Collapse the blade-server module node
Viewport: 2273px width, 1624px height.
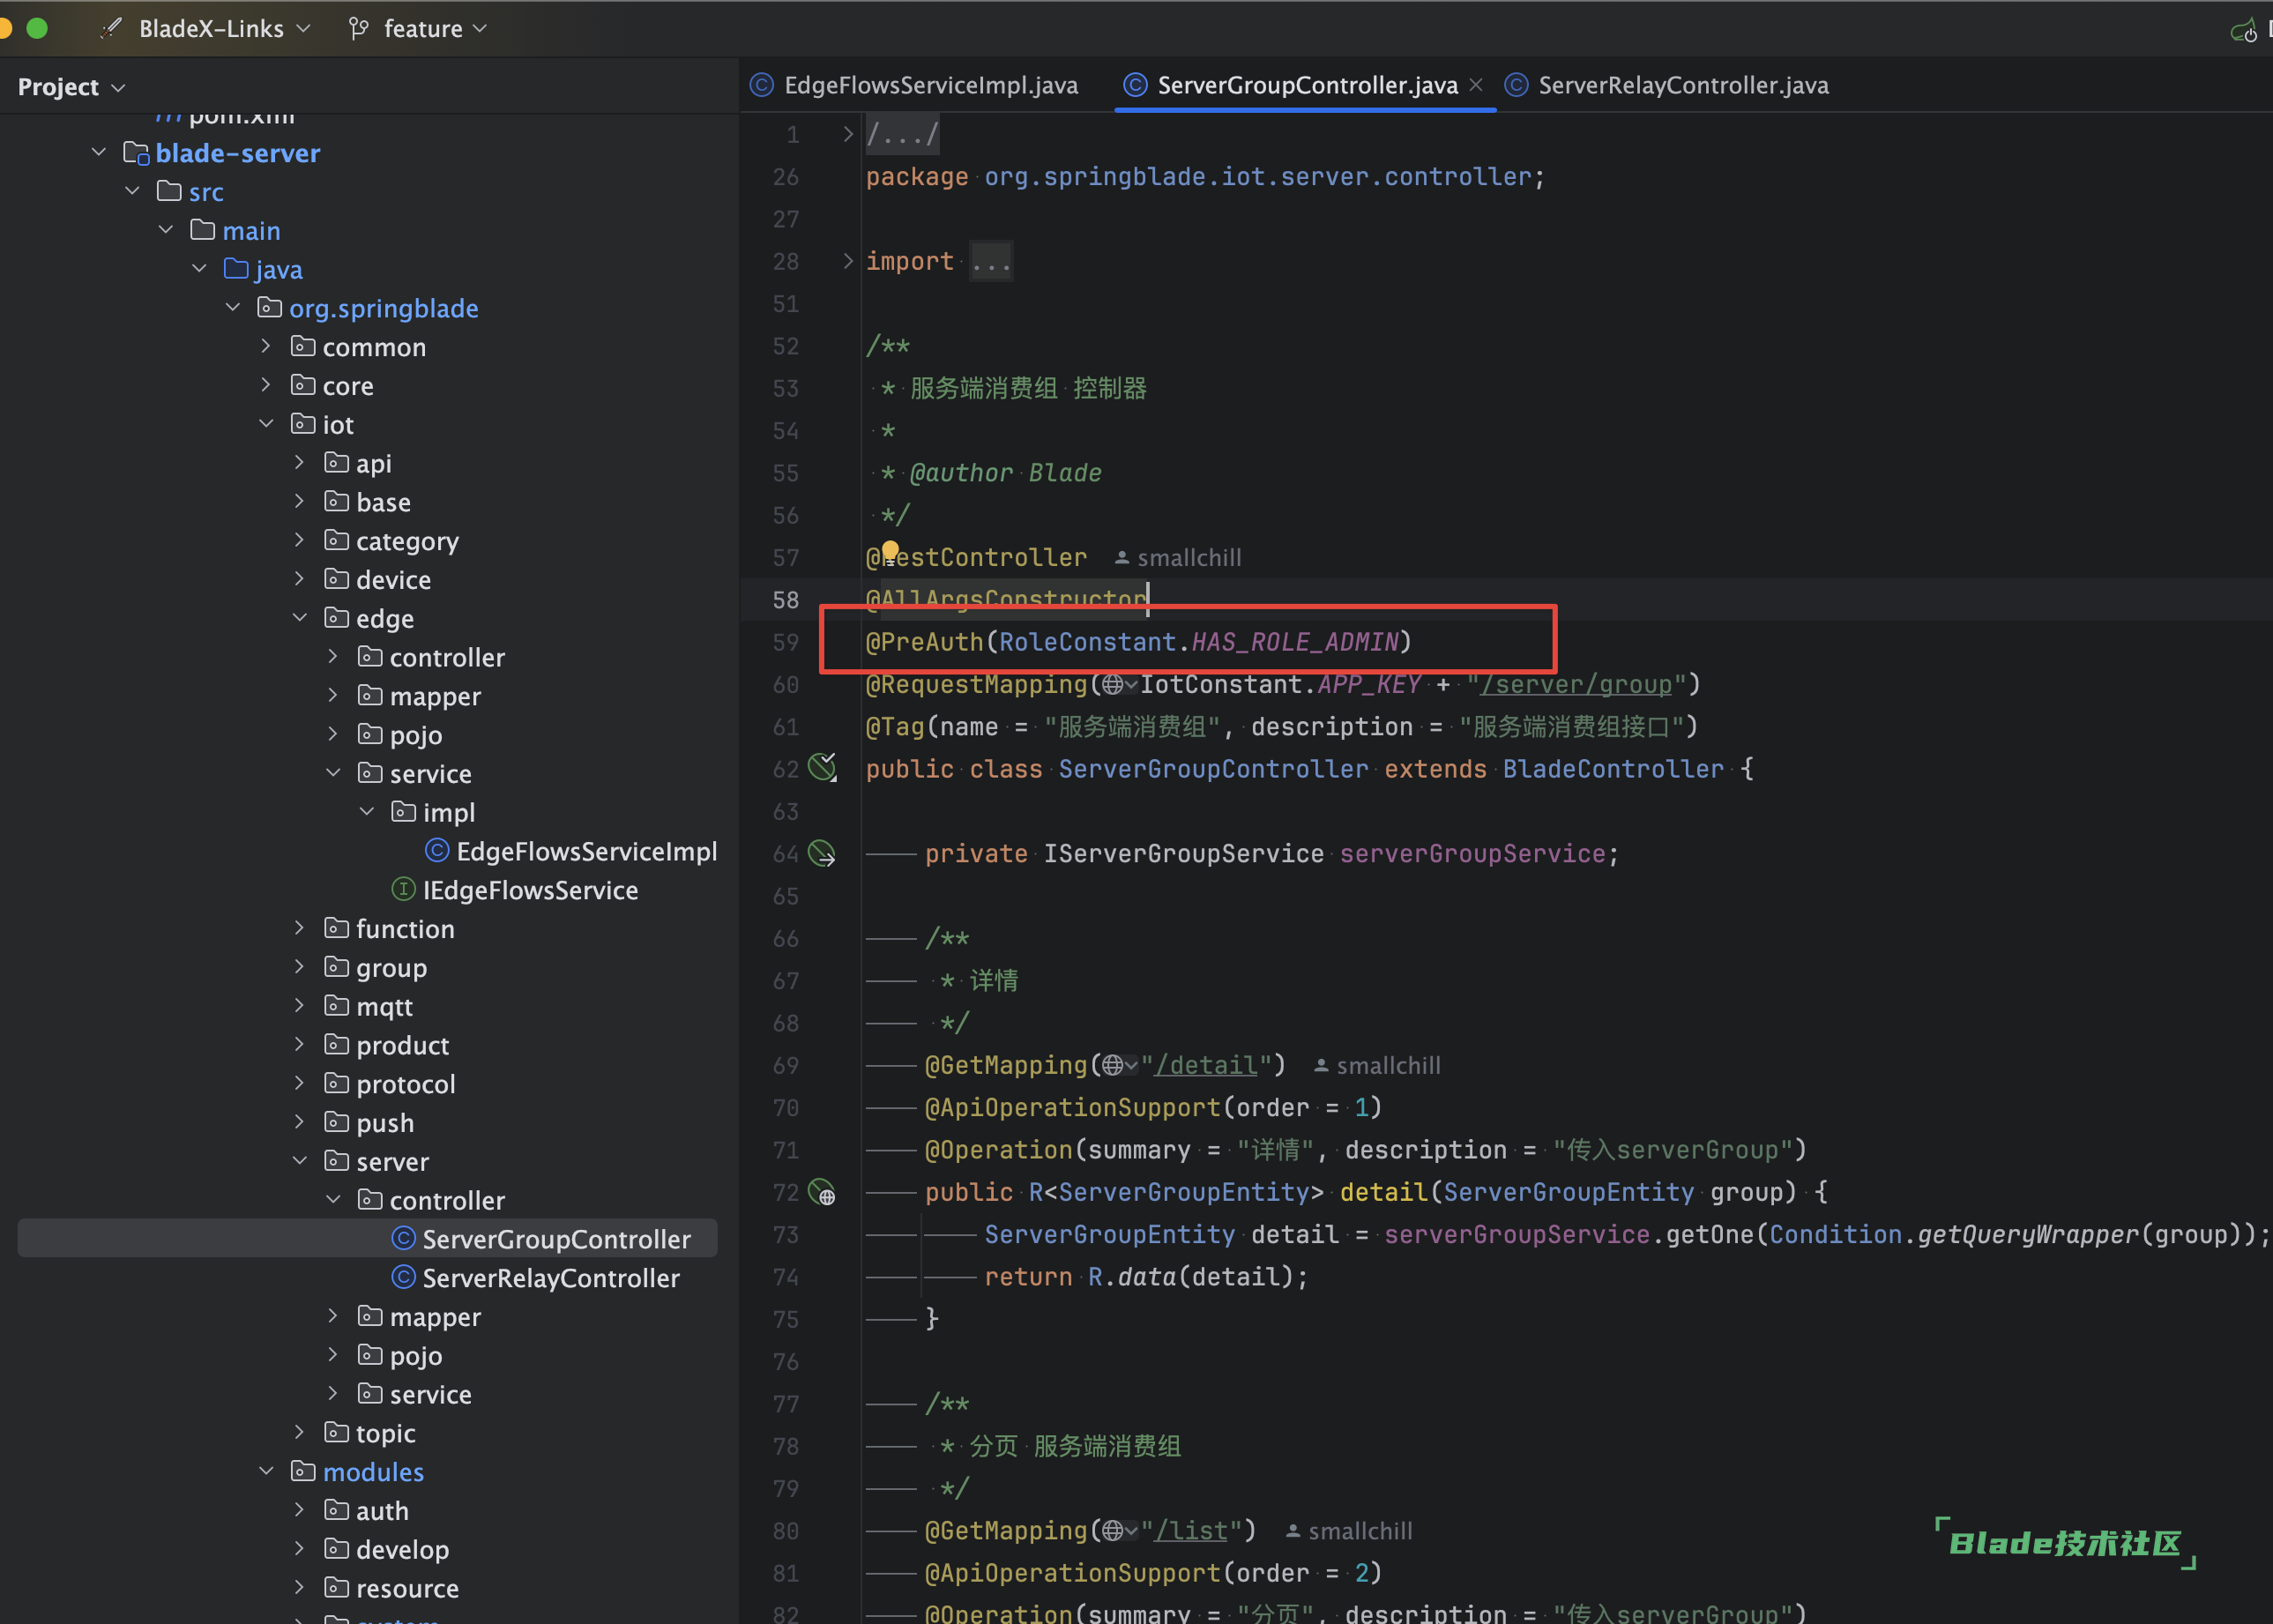tap(98, 152)
